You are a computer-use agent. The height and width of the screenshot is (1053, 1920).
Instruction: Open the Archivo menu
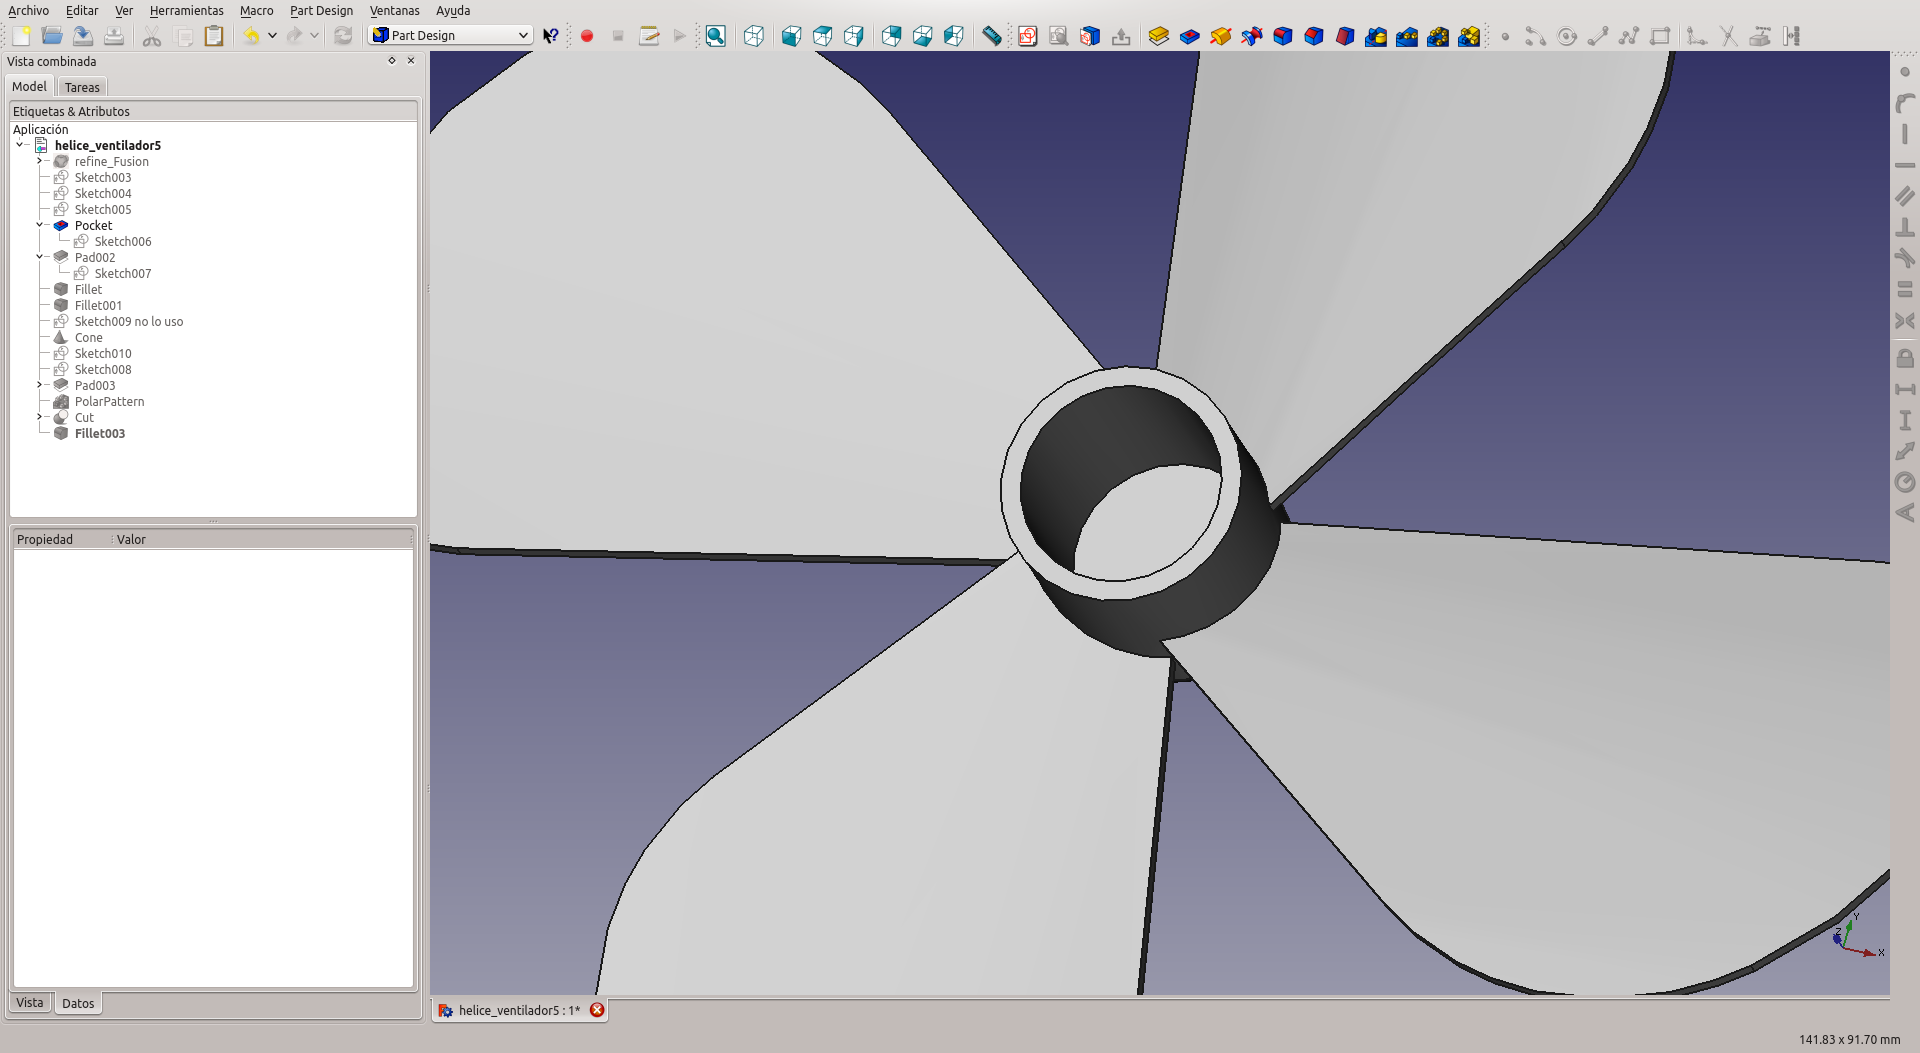tap(28, 10)
